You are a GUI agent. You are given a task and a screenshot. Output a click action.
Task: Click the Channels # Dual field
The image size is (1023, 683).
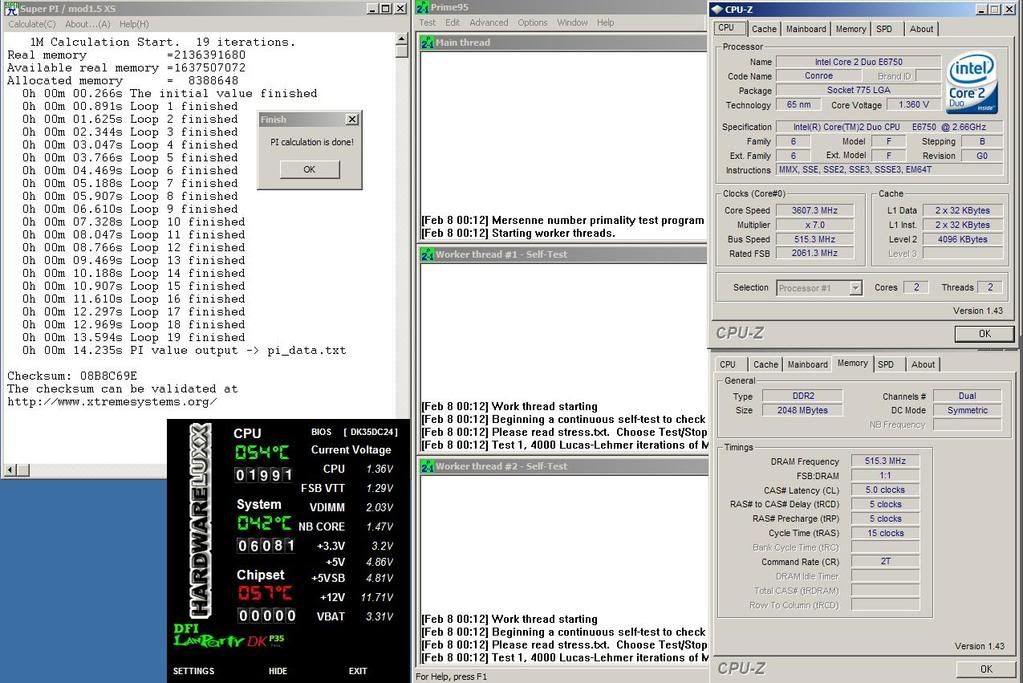tap(967, 396)
